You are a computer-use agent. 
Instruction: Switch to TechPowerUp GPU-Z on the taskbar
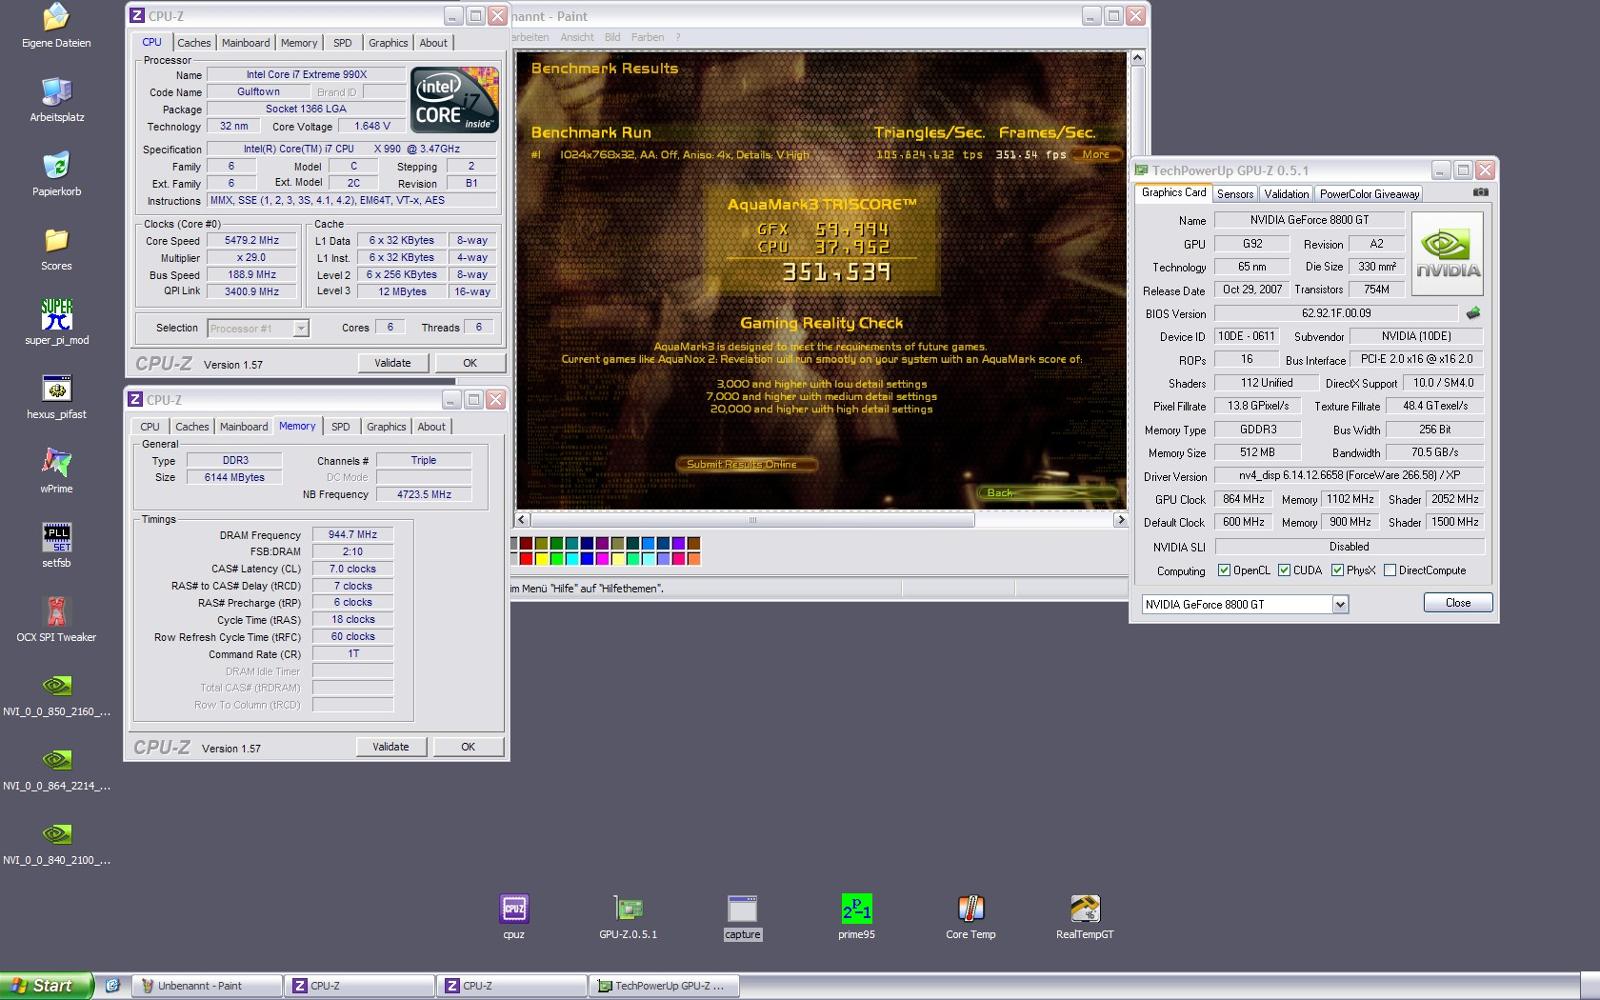click(664, 986)
